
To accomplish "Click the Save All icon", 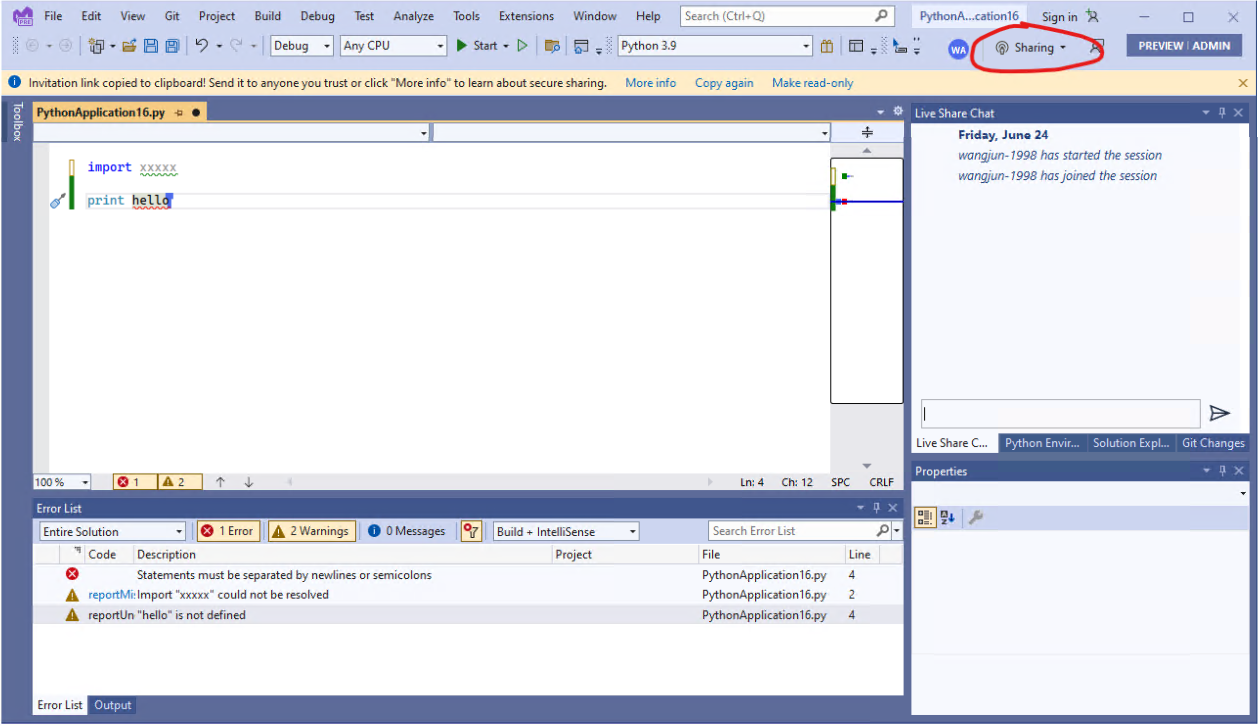I will pos(170,46).
